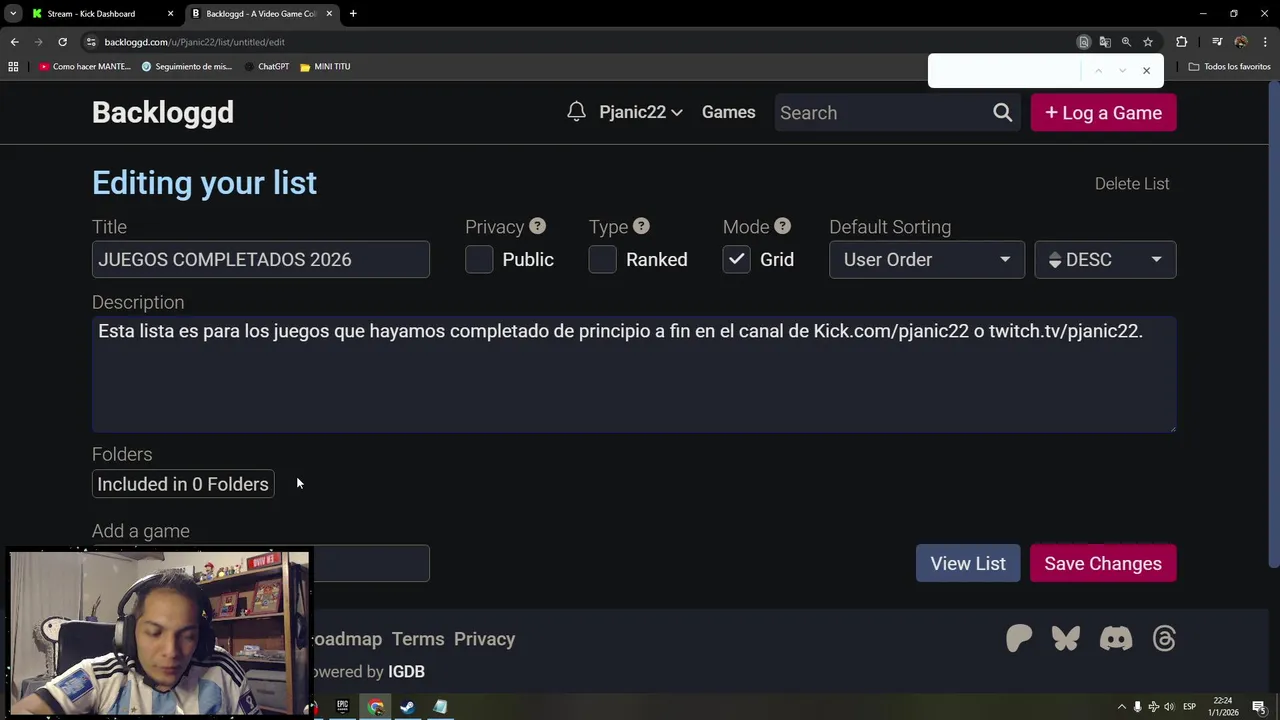Open the DESC sort direction dropdown
The height and width of the screenshot is (720, 1280).
tap(1105, 260)
